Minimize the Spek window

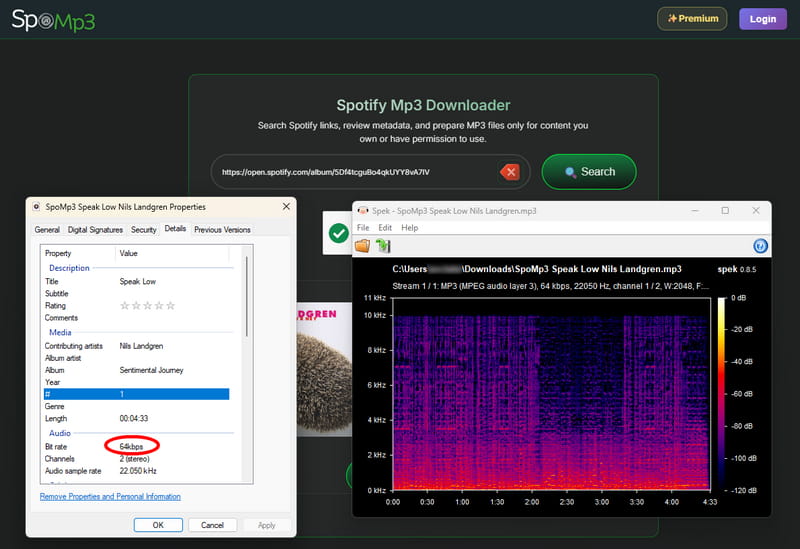[x=695, y=211]
